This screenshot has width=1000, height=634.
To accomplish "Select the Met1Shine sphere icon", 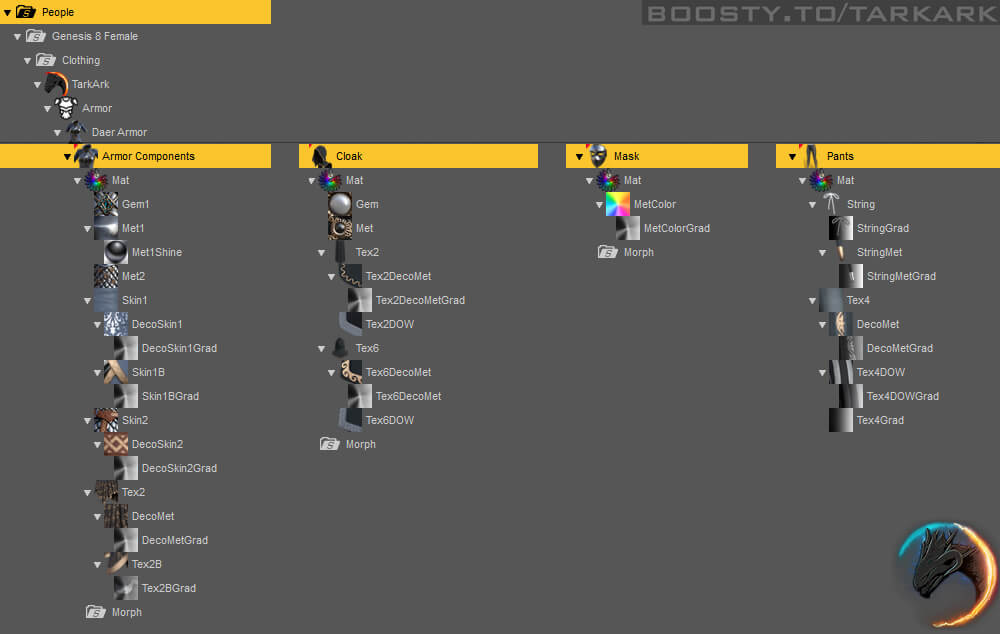I will [x=116, y=252].
